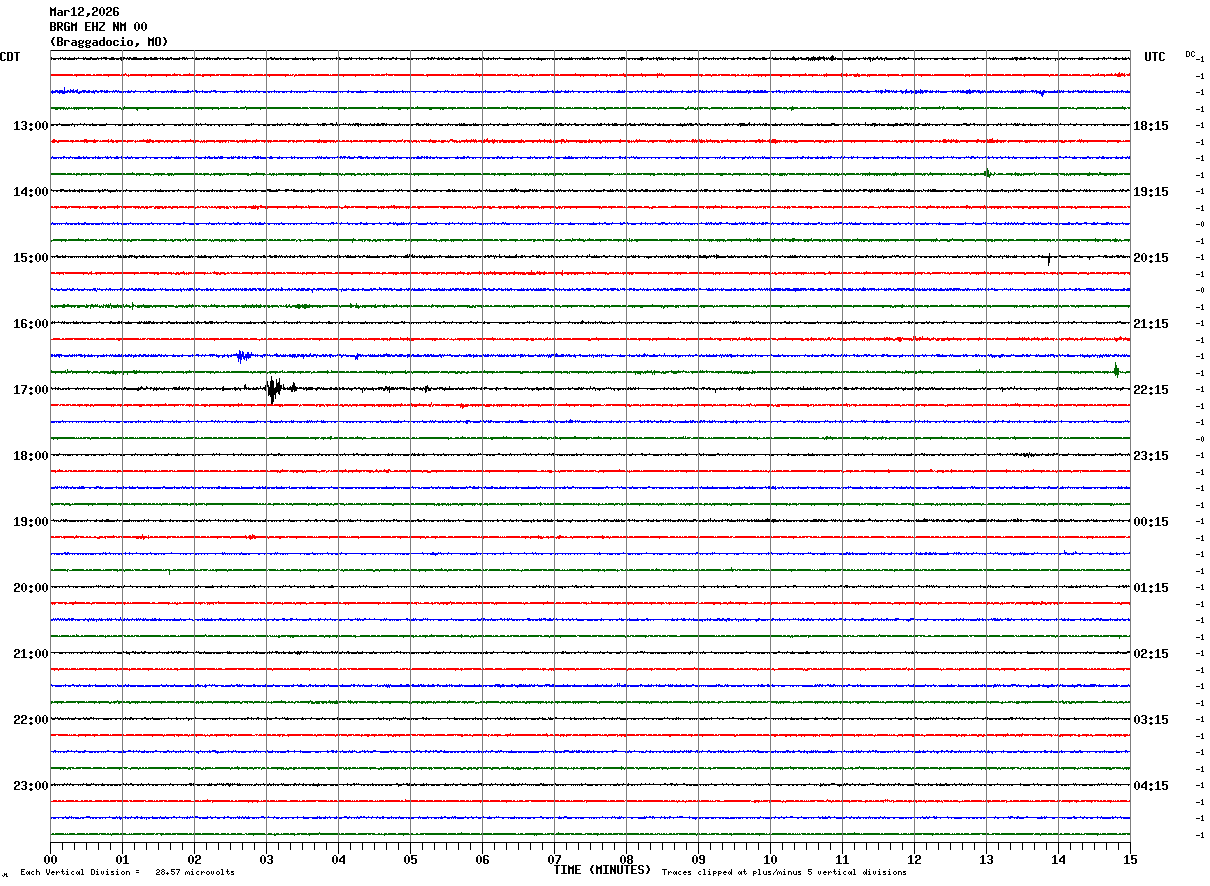1210x886 pixels.
Task: Click minute 12 on the time axis
Action: click(x=914, y=859)
